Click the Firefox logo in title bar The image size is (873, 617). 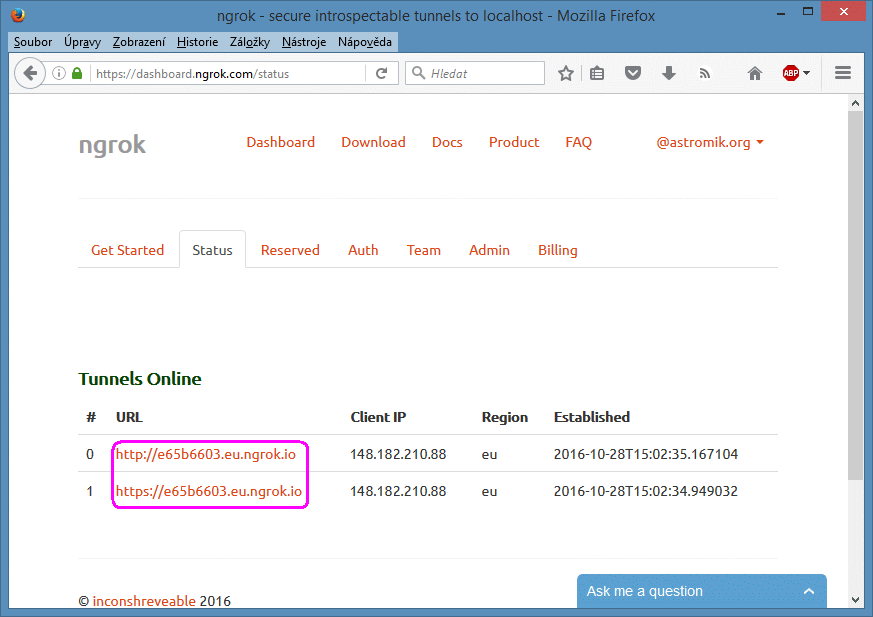(18, 15)
